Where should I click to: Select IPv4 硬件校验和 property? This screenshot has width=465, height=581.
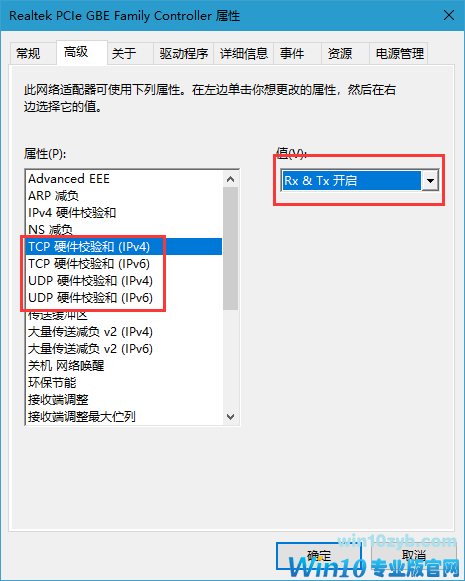[x=72, y=213]
